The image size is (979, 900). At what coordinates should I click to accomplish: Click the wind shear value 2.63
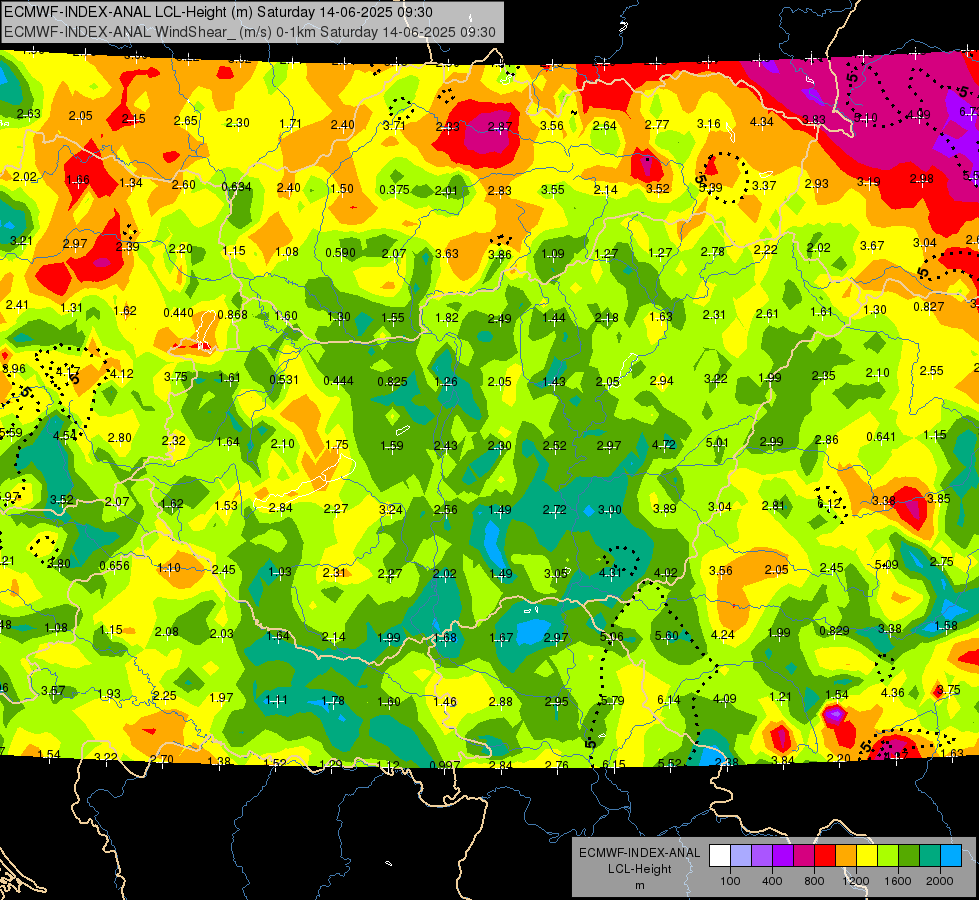29,113
